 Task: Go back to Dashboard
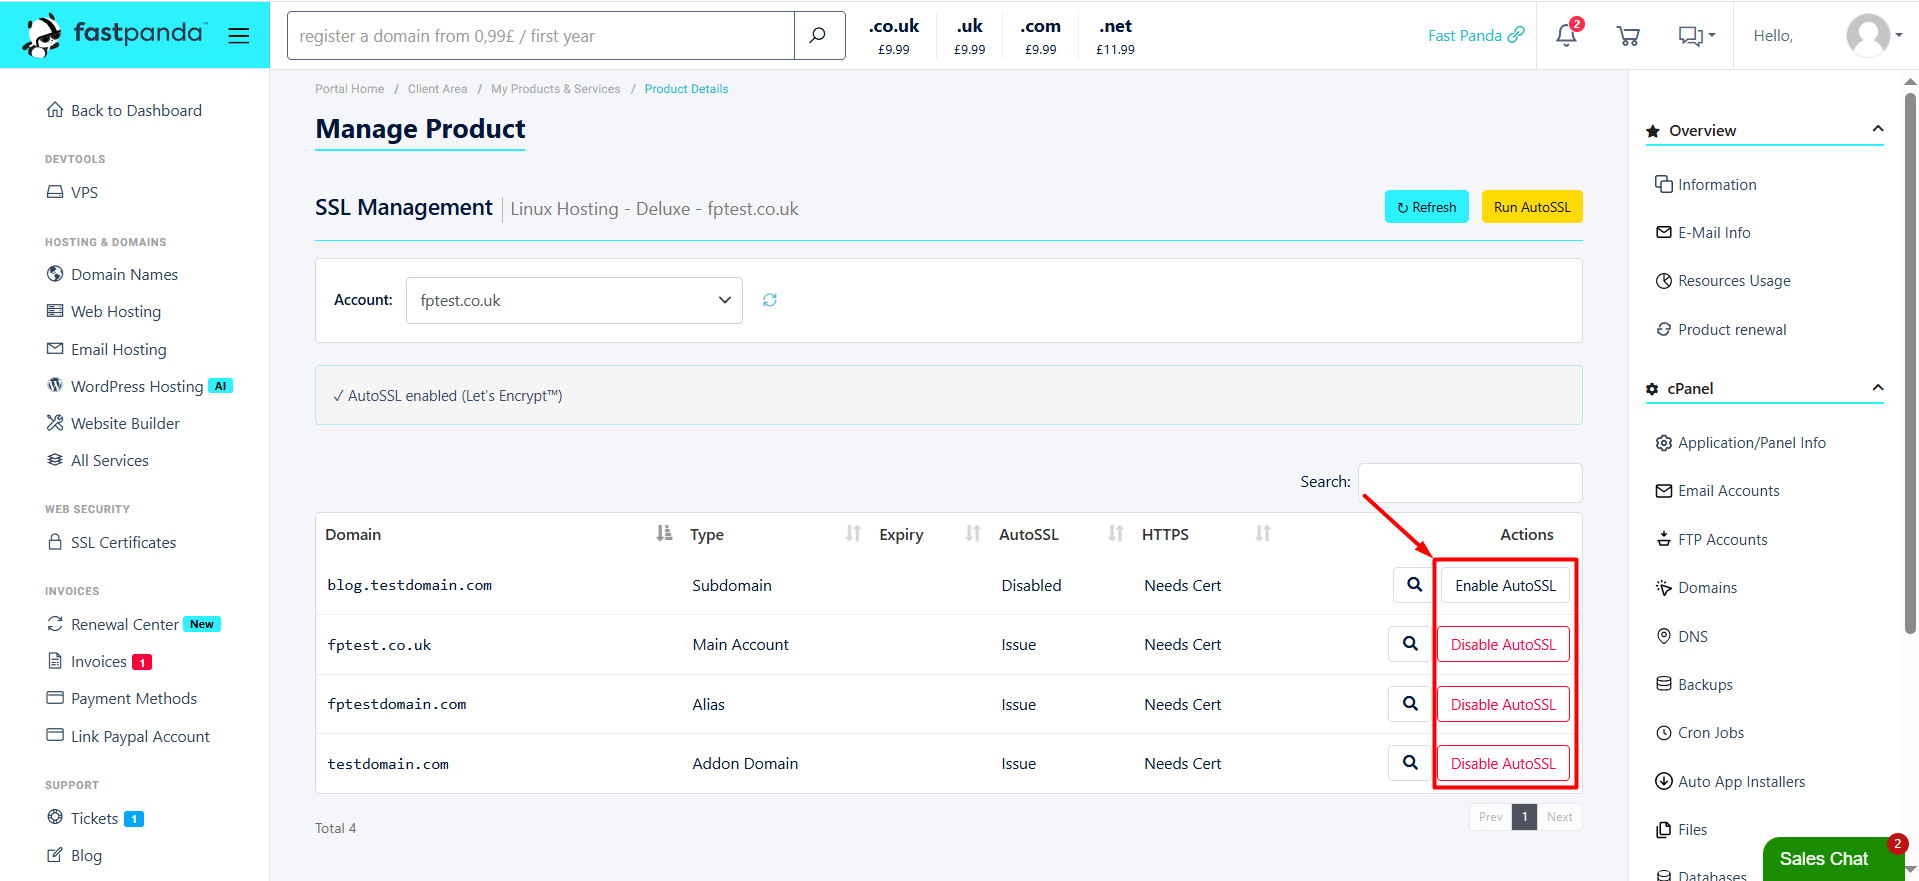pyautogui.click(x=124, y=110)
